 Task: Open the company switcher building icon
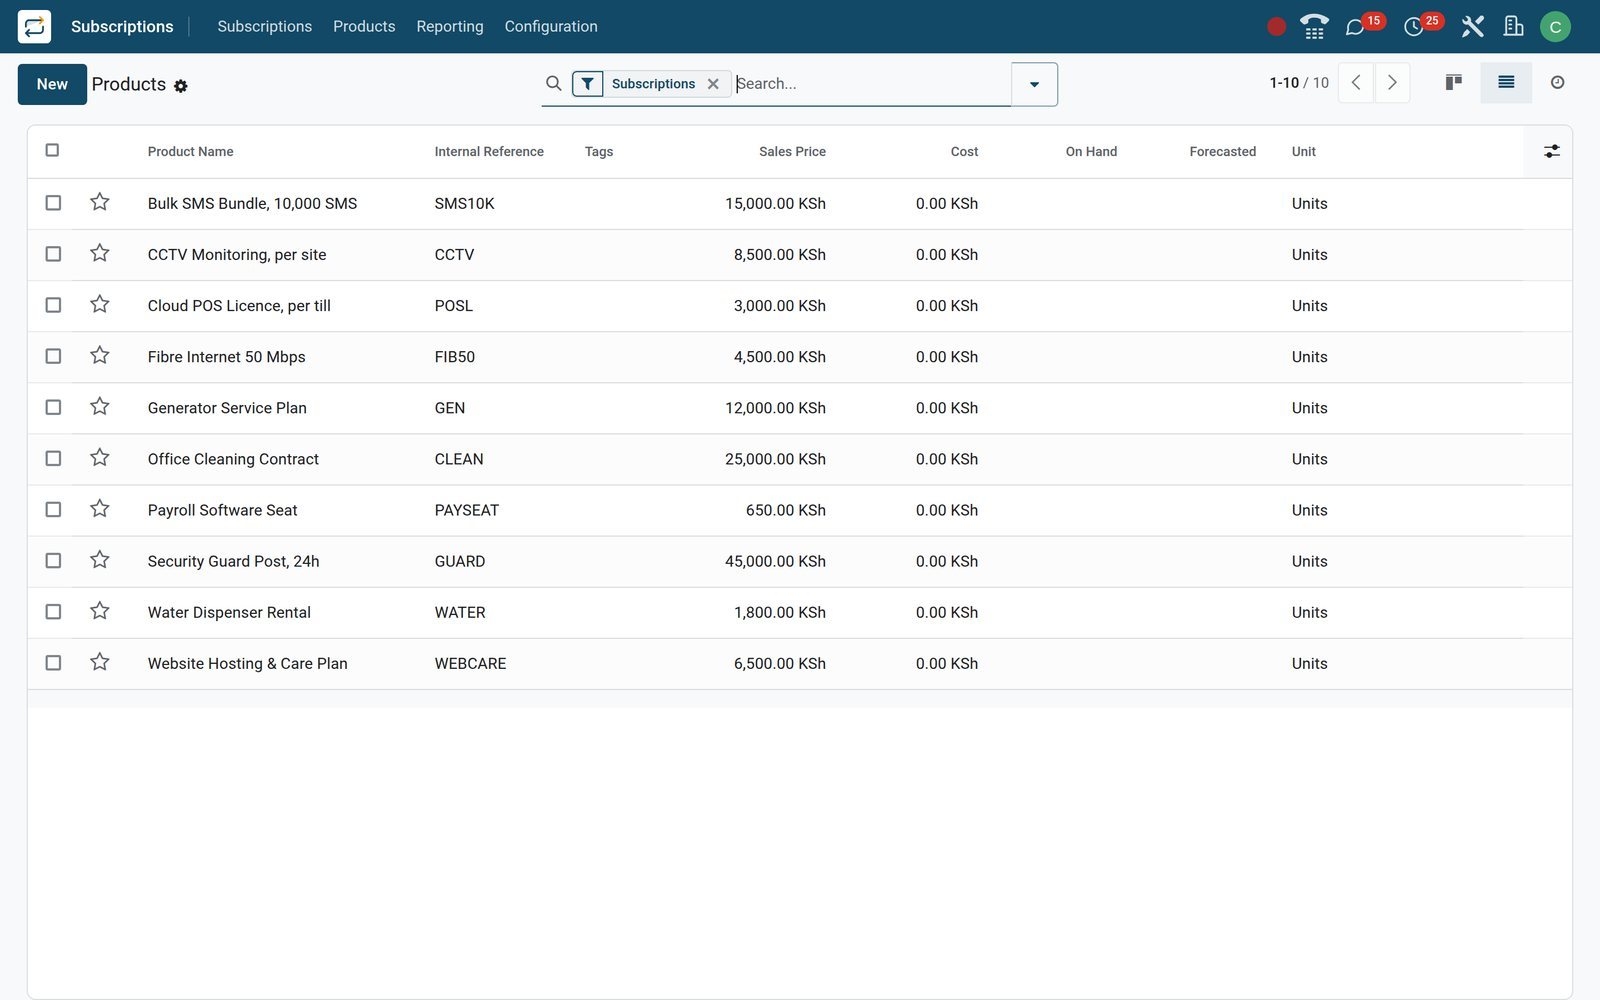point(1513,27)
